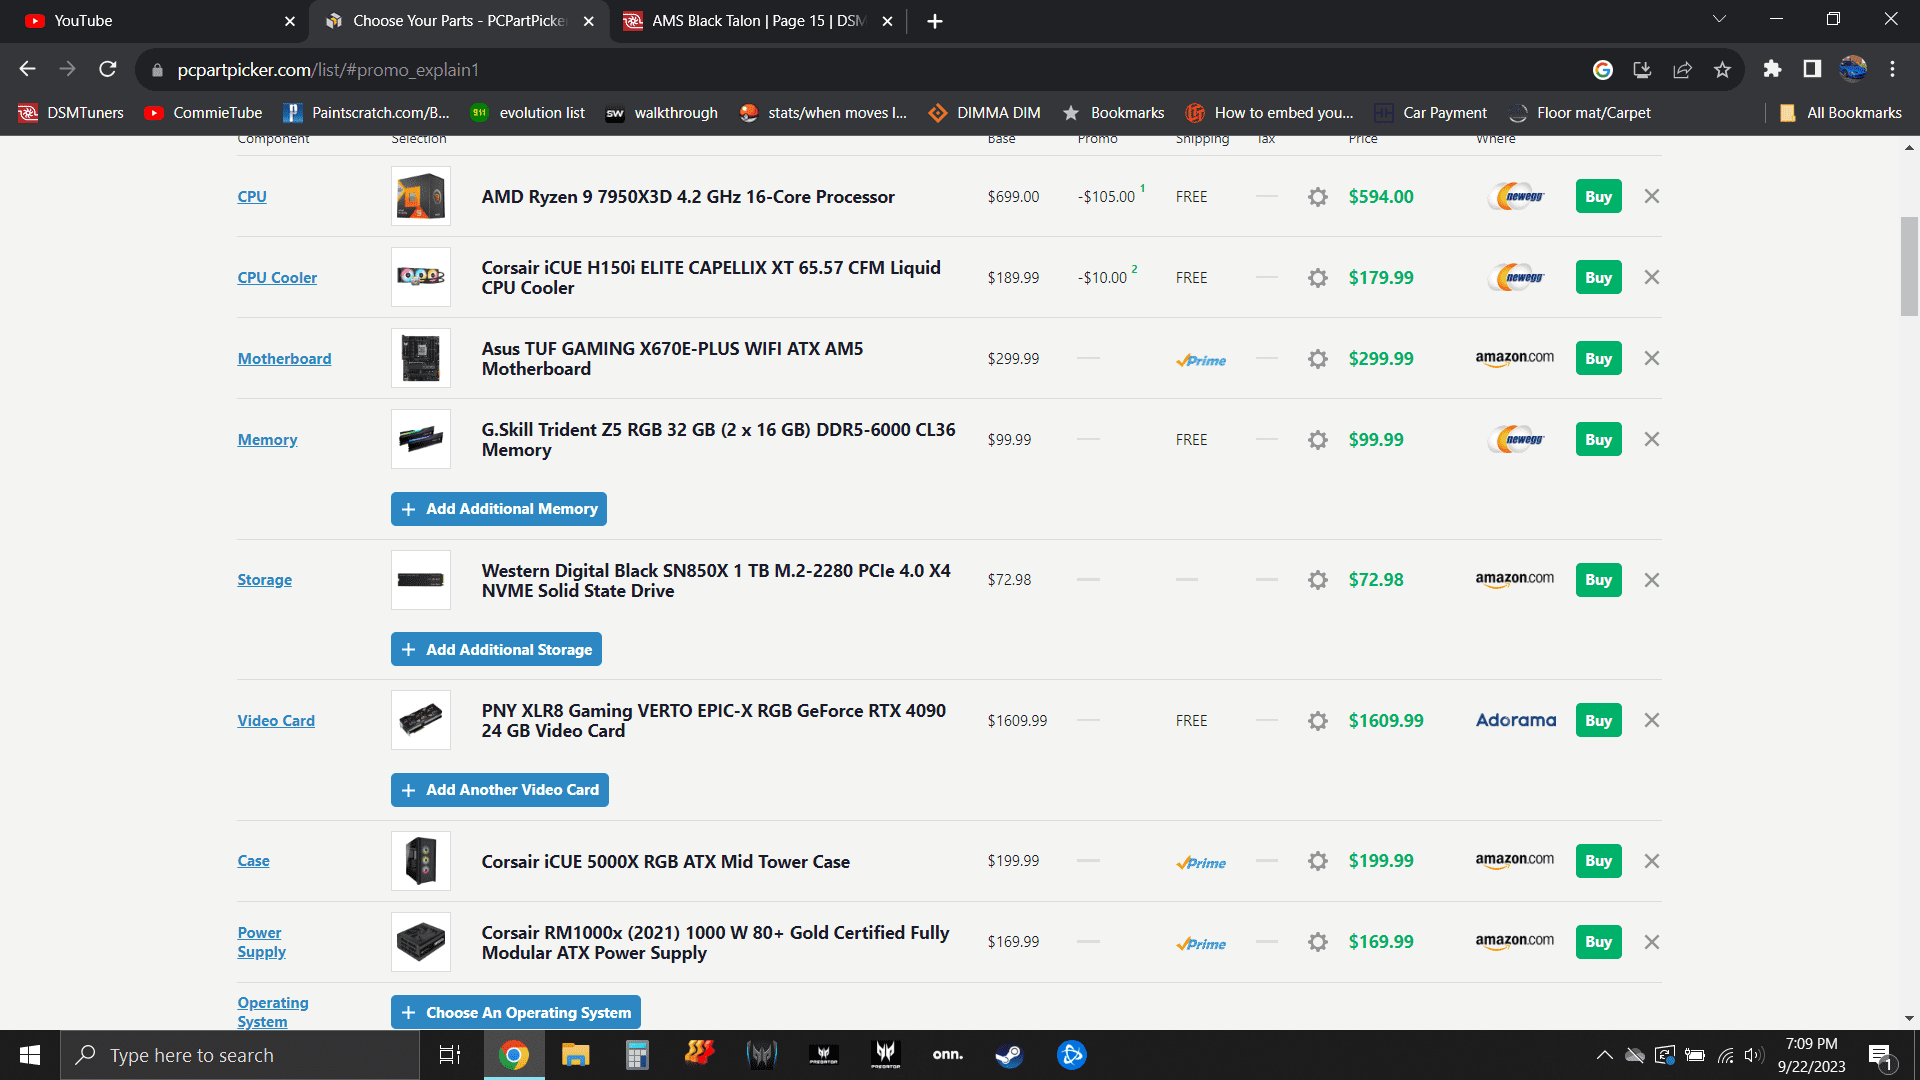Buy the Corsair RM1000x power supply
Image resolution: width=1920 pixels, height=1080 pixels.
click(x=1598, y=942)
